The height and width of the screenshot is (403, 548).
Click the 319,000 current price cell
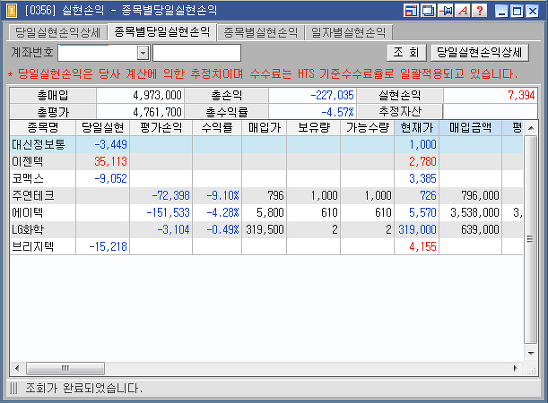[x=417, y=230]
